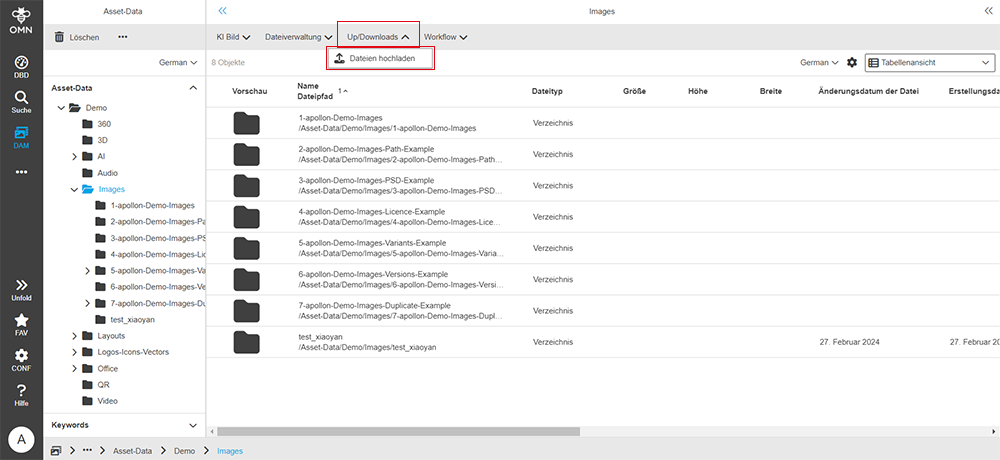
Task: Click the breadcrumb ellipsis dots
Action: point(87,450)
